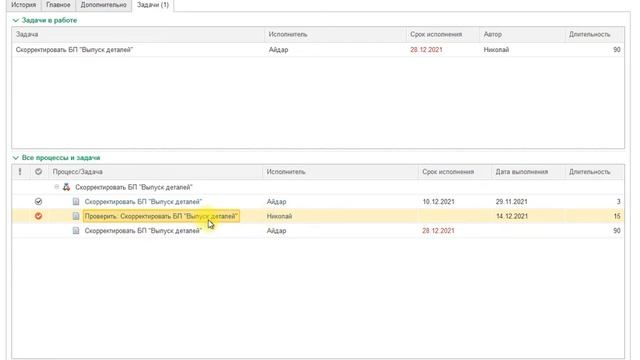Click document icon of task due 28.12.2021 in bottom list
Viewport: 640px width, 360px height.
76,231
